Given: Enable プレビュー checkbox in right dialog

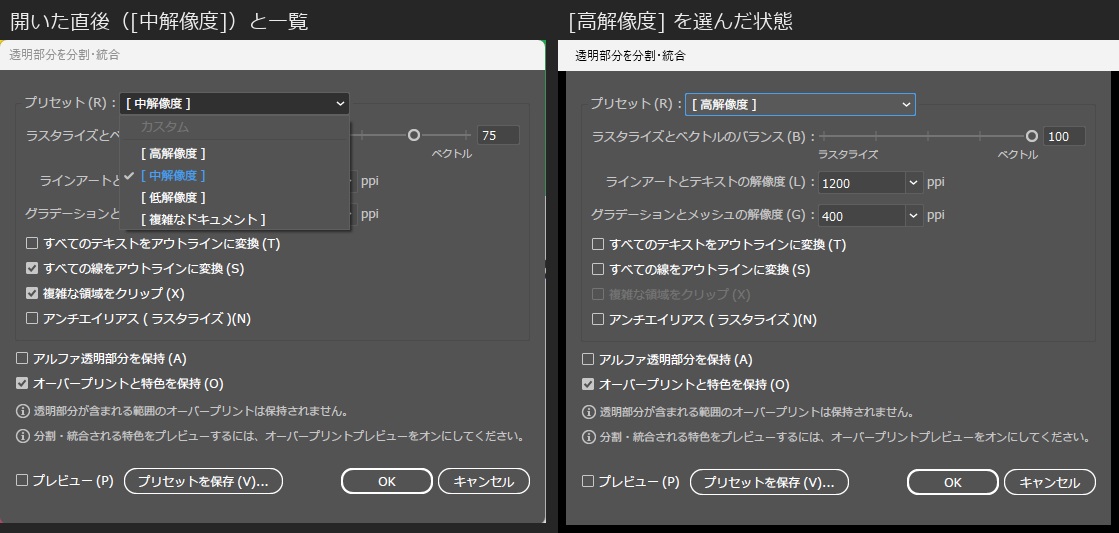Looking at the screenshot, I should click(588, 481).
